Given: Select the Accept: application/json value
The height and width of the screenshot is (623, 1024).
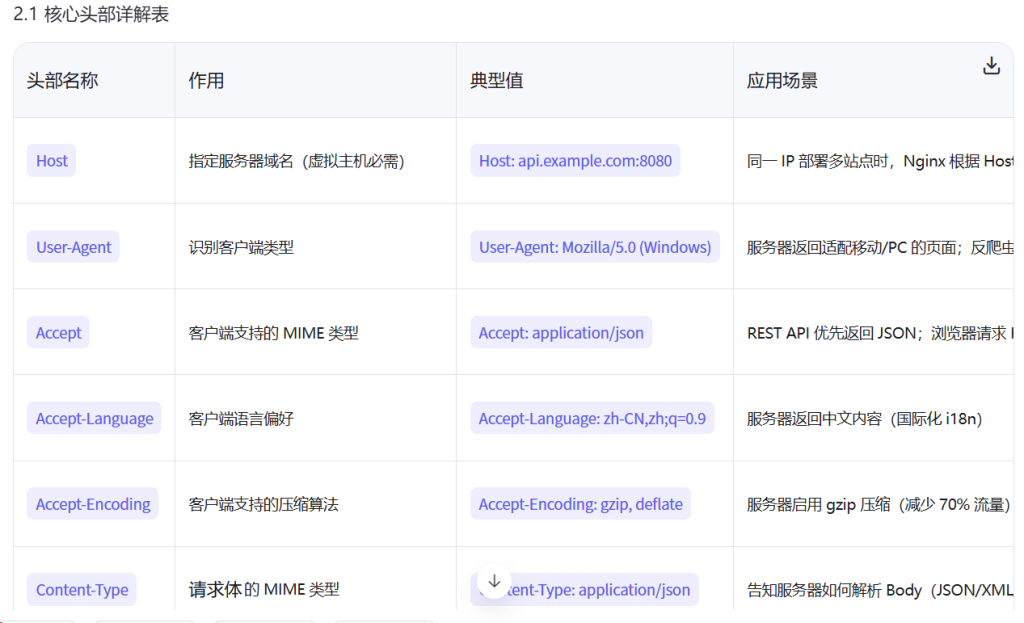Looking at the screenshot, I should tap(561, 333).
